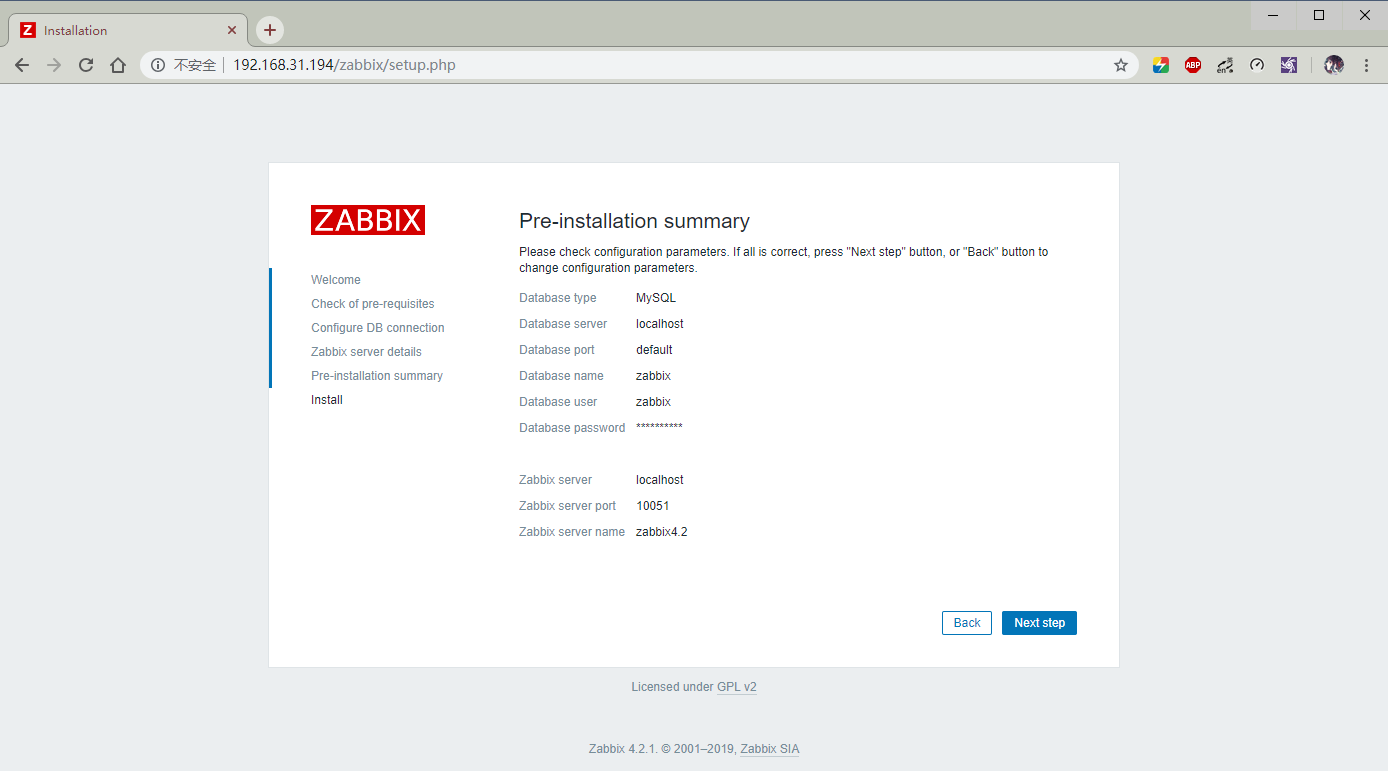Select Zabbix server details step
This screenshot has width=1388, height=771.
click(366, 352)
